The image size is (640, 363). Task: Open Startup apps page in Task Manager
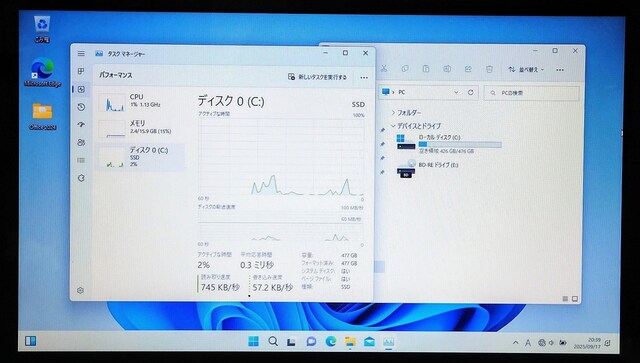pyautogui.click(x=81, y=125)
